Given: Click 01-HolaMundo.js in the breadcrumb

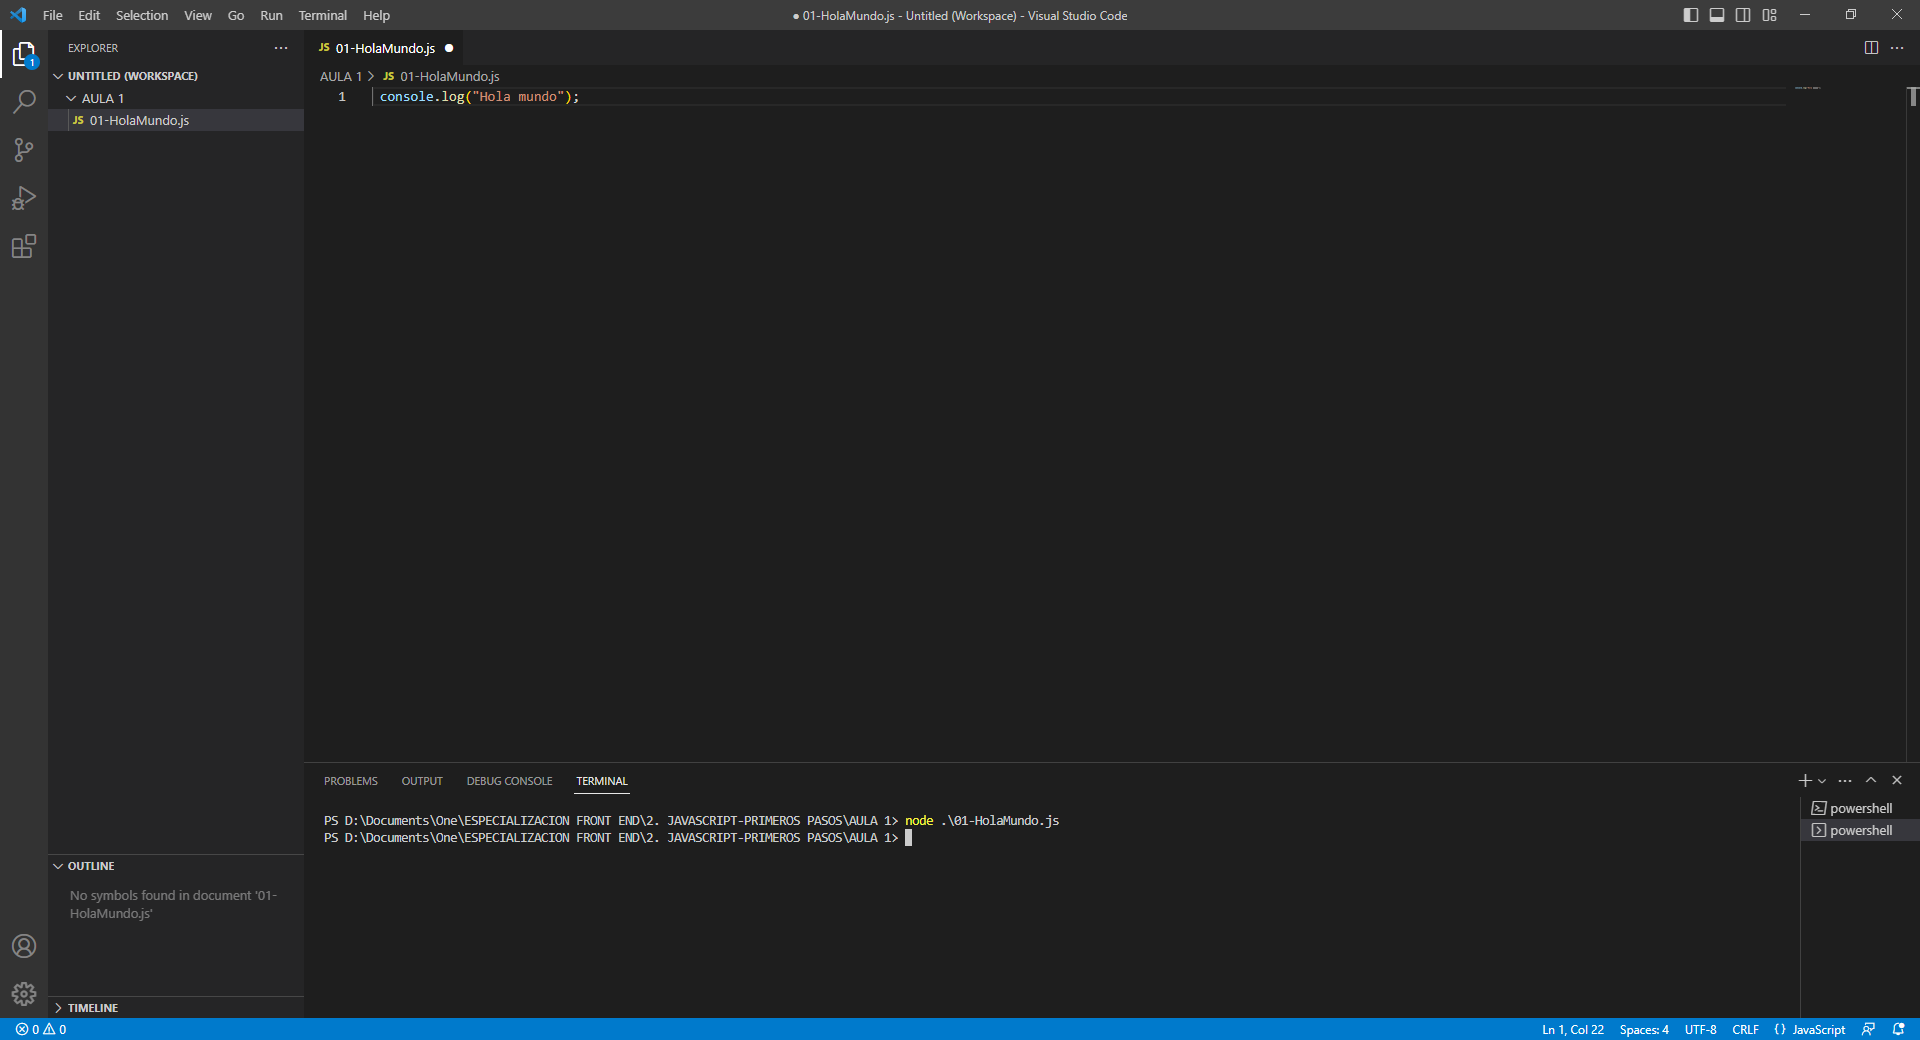Looking at the screenshot, I should click(441, 76).
